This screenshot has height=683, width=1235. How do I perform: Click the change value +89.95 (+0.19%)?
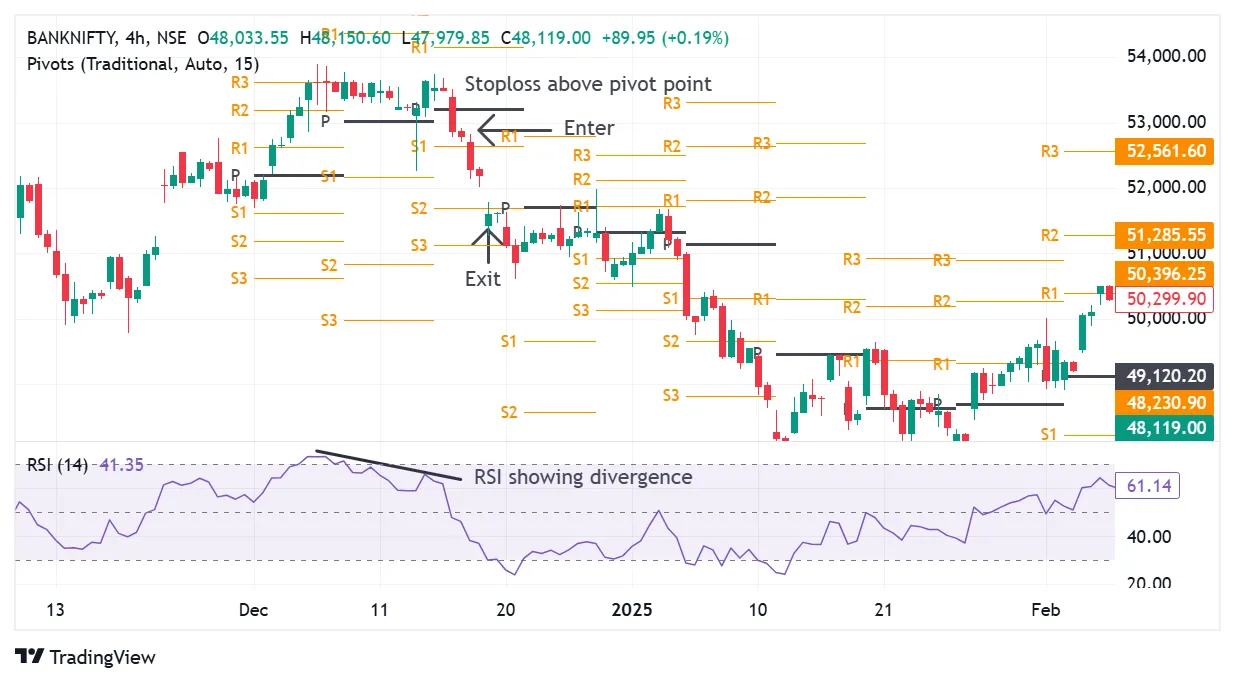(x=665, y=38)
